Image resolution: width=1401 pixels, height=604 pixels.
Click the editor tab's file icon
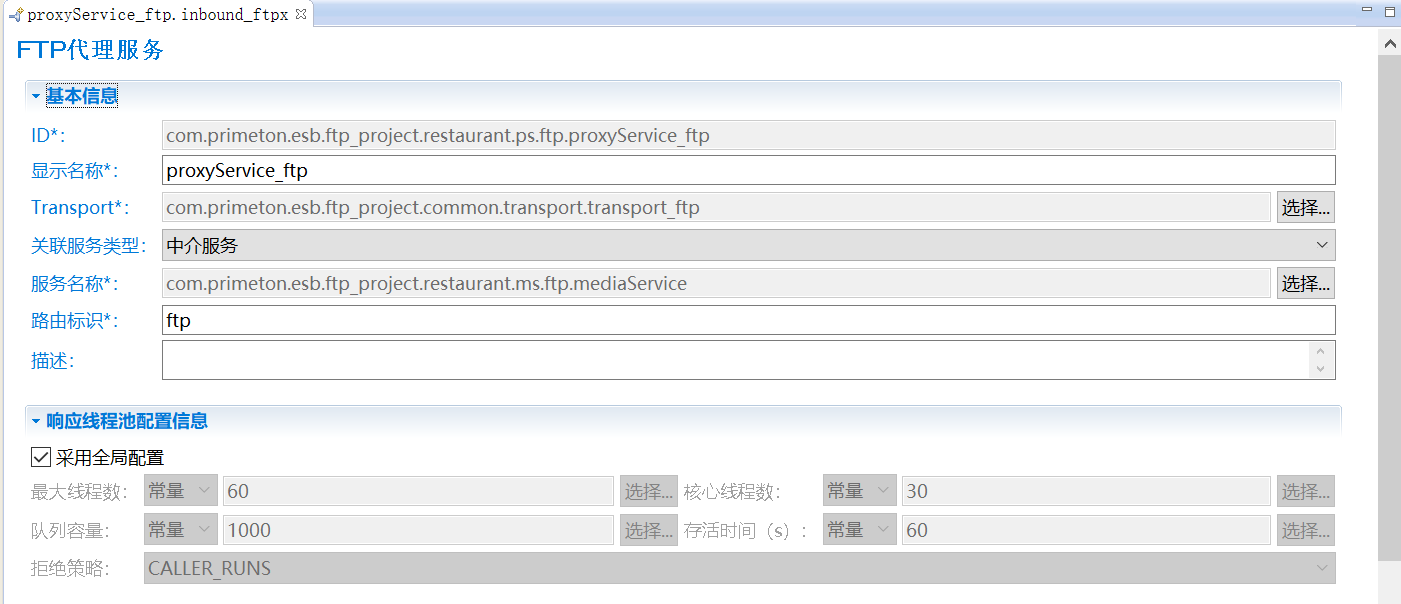pyautogui.click(x=15, y=15)
